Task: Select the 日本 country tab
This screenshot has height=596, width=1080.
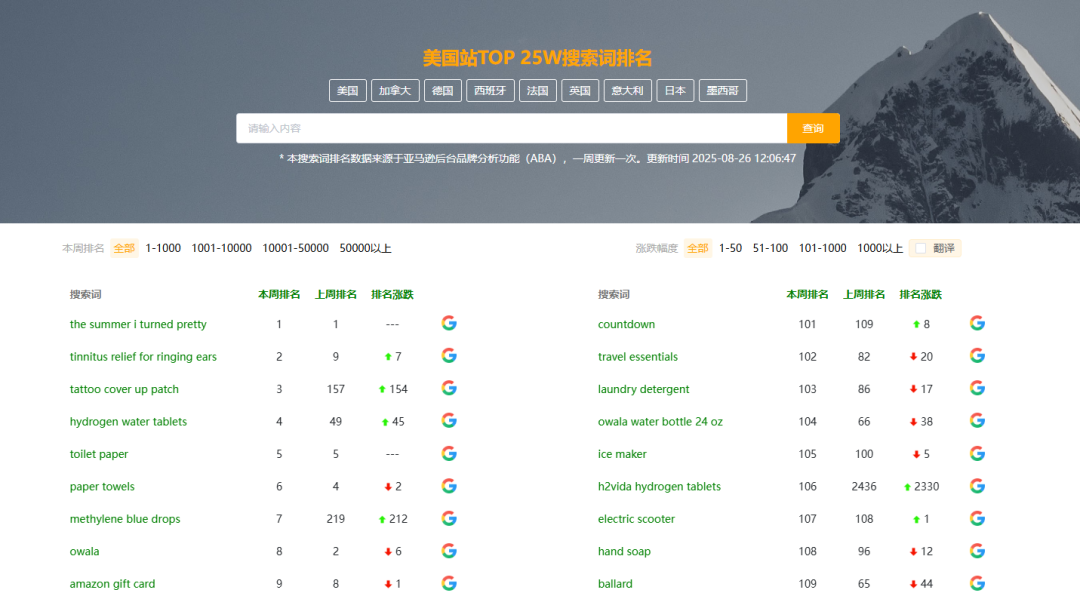Action: coord(675,90)
